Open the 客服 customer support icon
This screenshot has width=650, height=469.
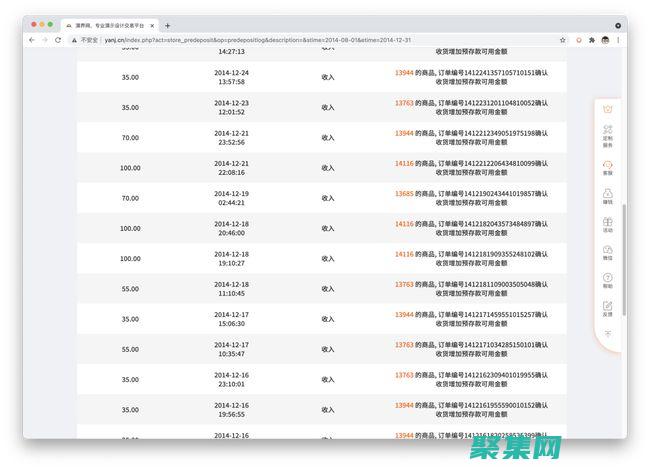pyautogui.click(x=608, y=166)
